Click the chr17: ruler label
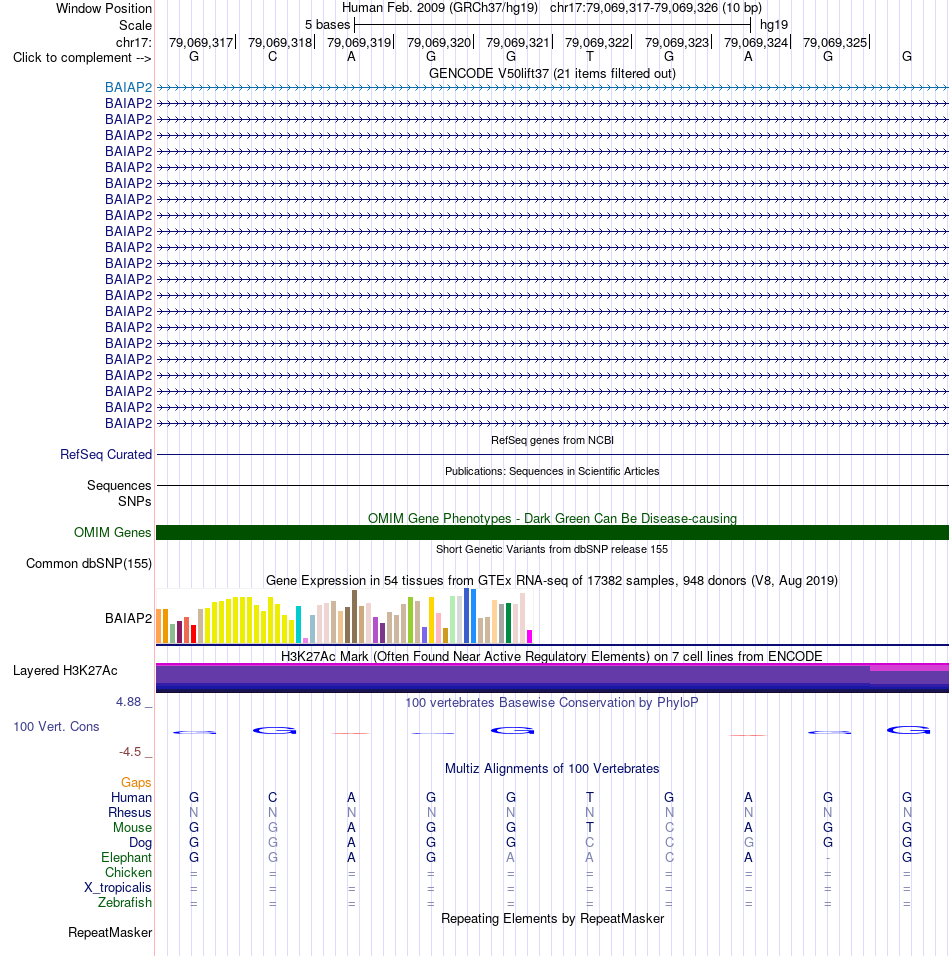The height and width of the screenshot is (956, 950). tap(134, 43)
